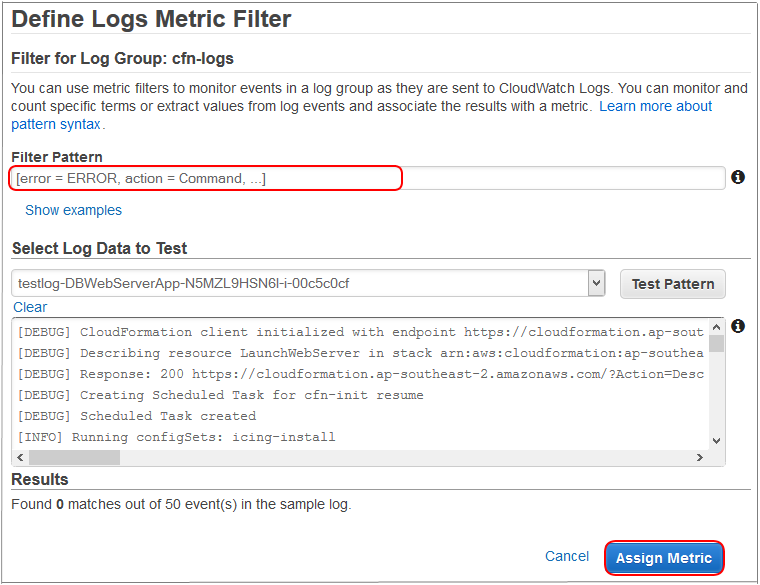
Task: Follow the Learn more about pattern syntax link
Action: pyautogui.click(x=655, y=106)
